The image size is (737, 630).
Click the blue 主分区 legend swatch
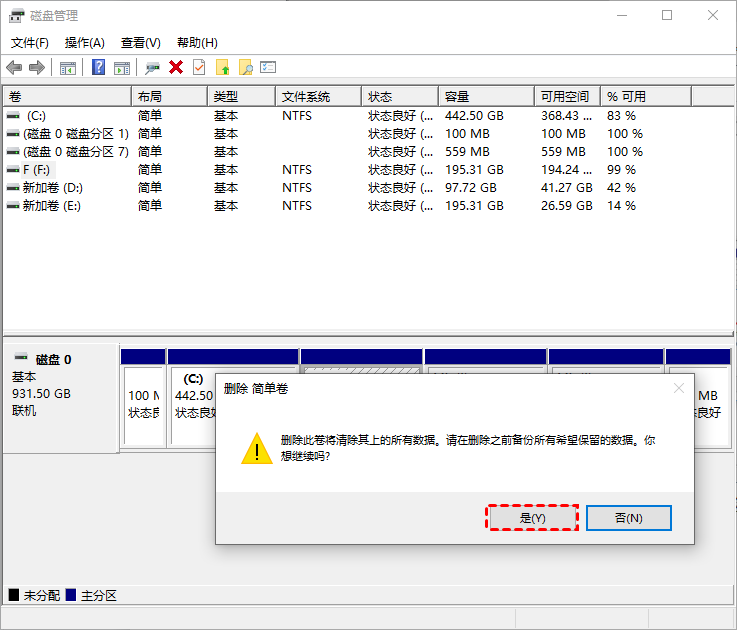coord(71,595)
